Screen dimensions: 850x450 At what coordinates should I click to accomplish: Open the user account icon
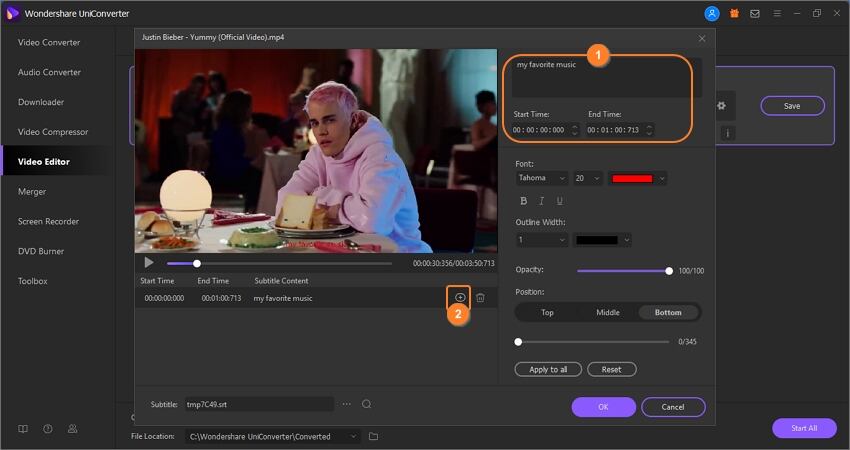(712, 14)
